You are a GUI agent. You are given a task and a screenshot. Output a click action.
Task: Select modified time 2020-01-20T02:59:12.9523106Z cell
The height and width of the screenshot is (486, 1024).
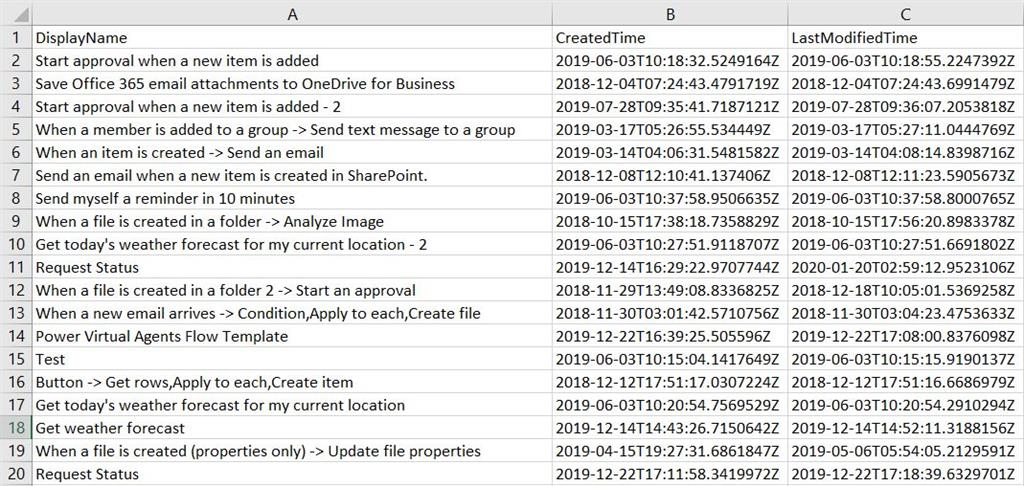point(906,267)
